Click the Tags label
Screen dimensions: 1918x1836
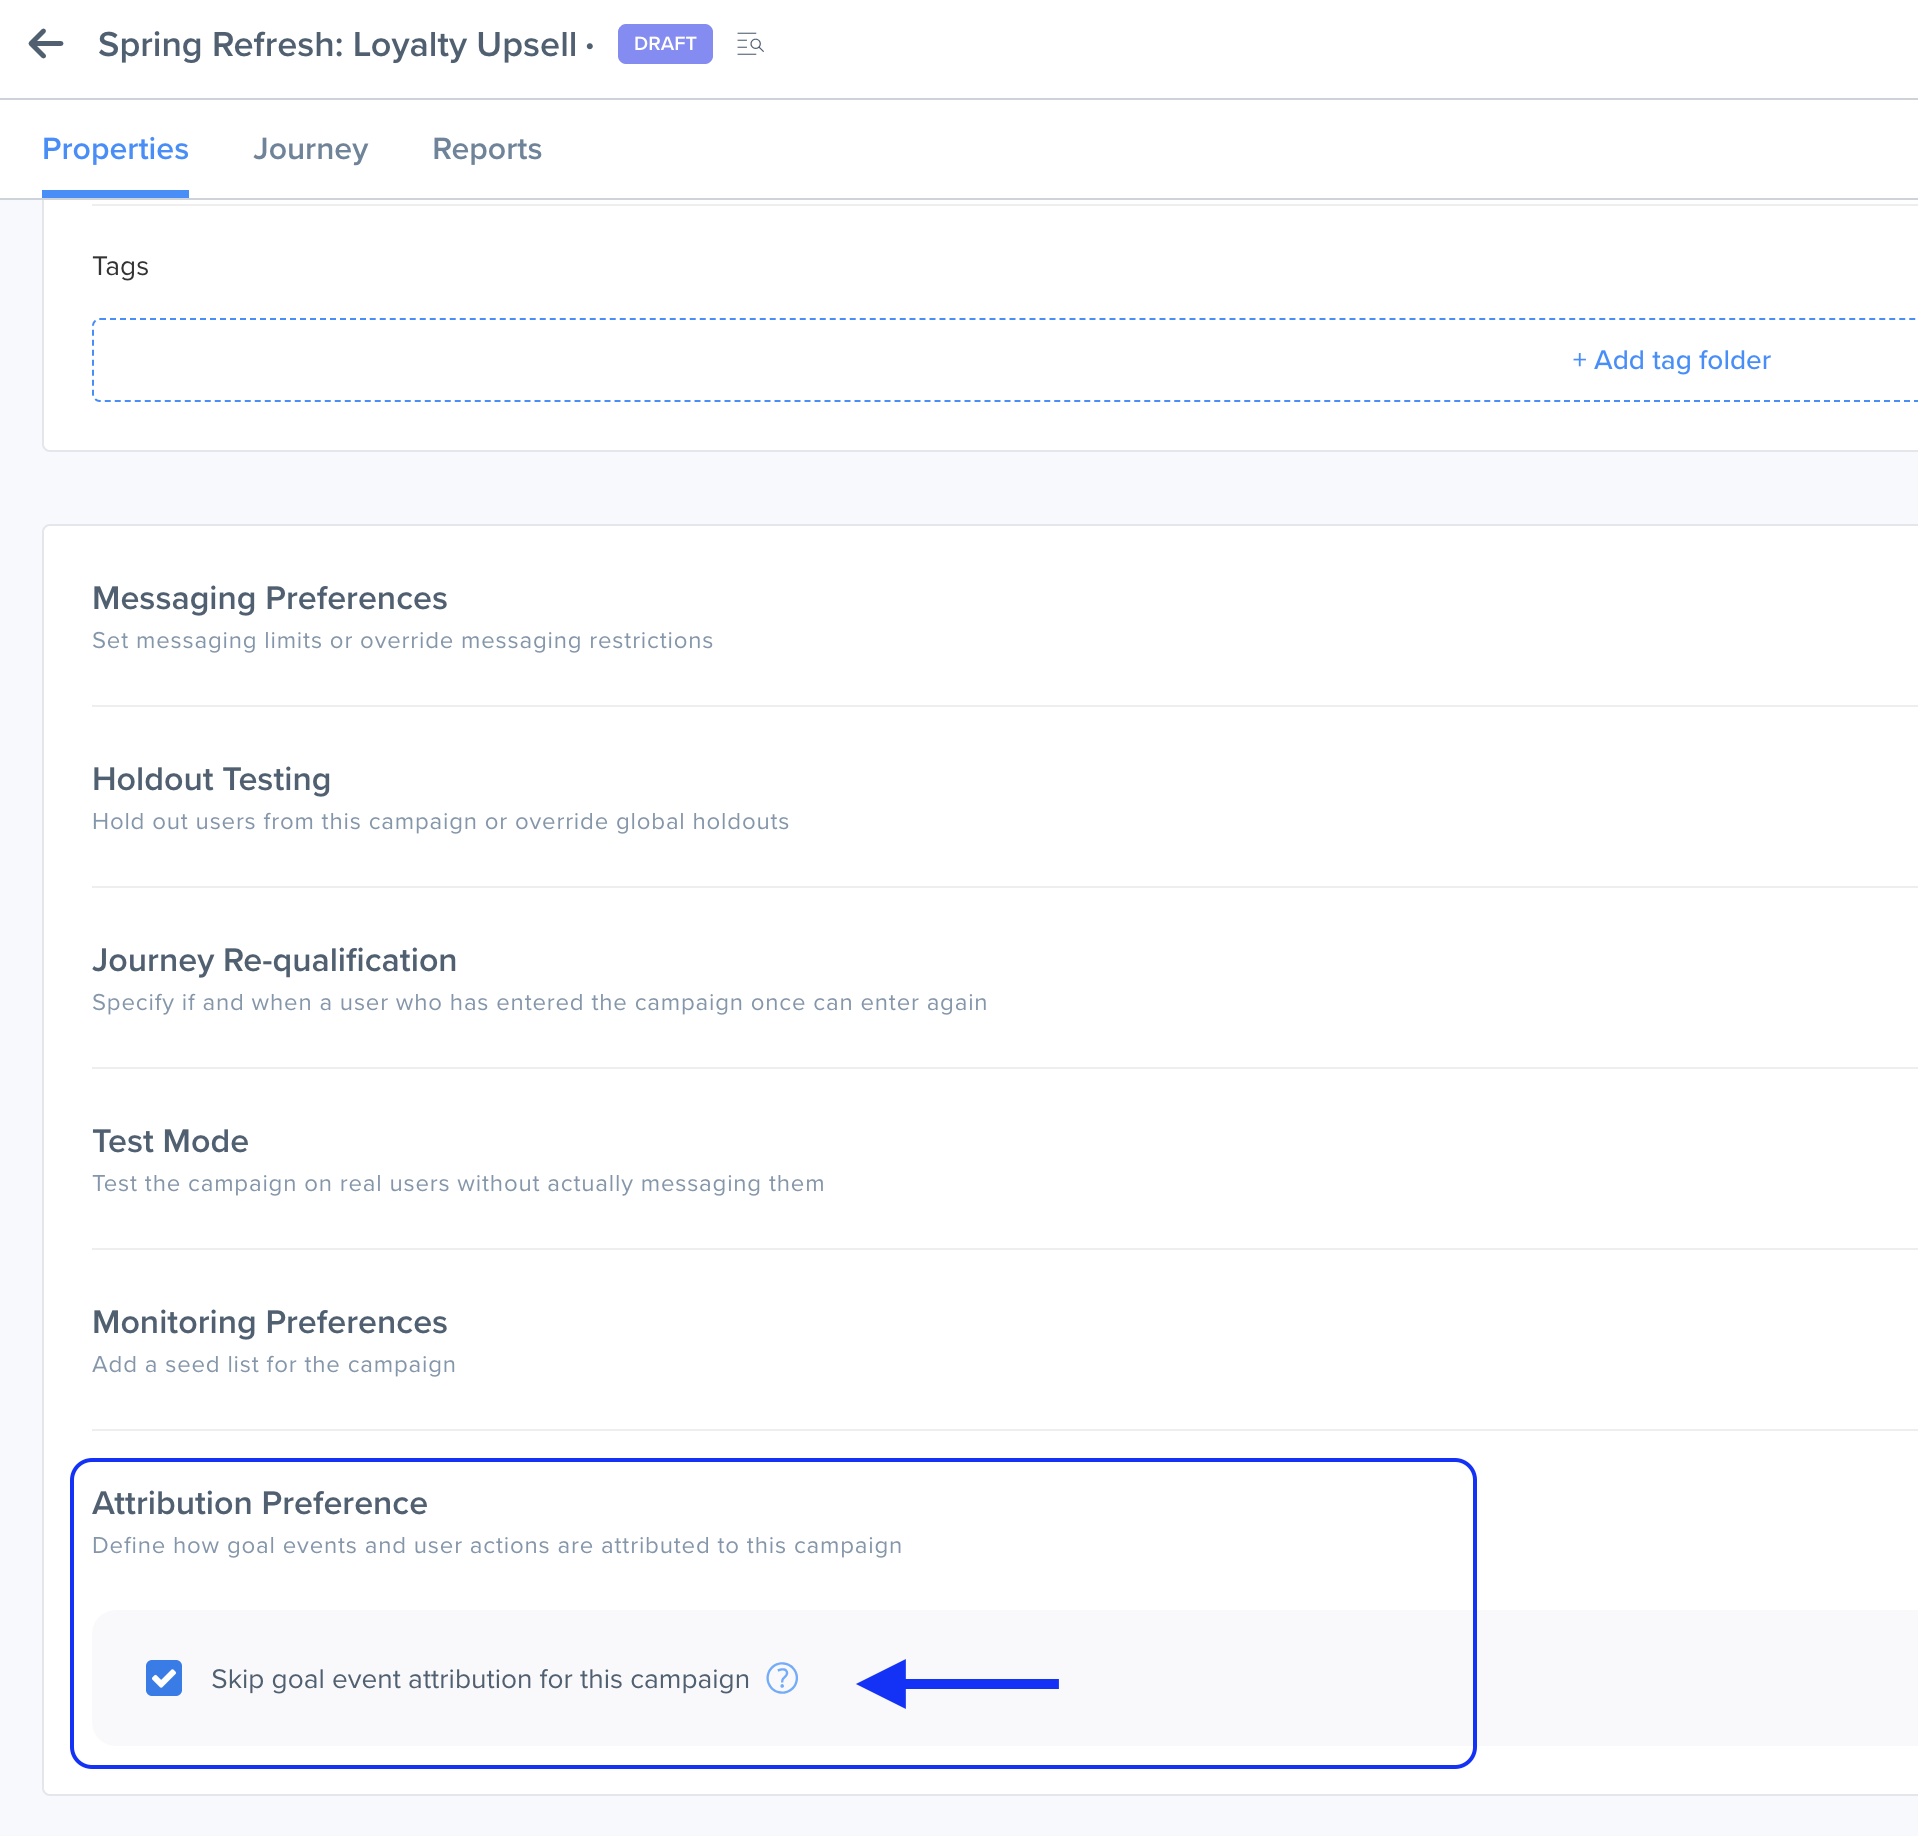point(120,266)
